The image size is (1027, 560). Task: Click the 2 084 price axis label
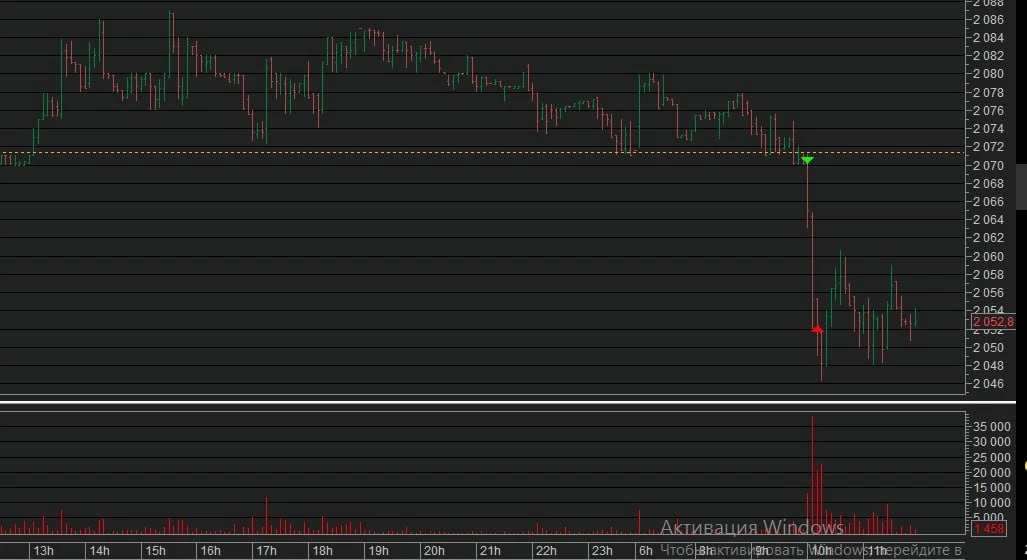click(988, 37)
